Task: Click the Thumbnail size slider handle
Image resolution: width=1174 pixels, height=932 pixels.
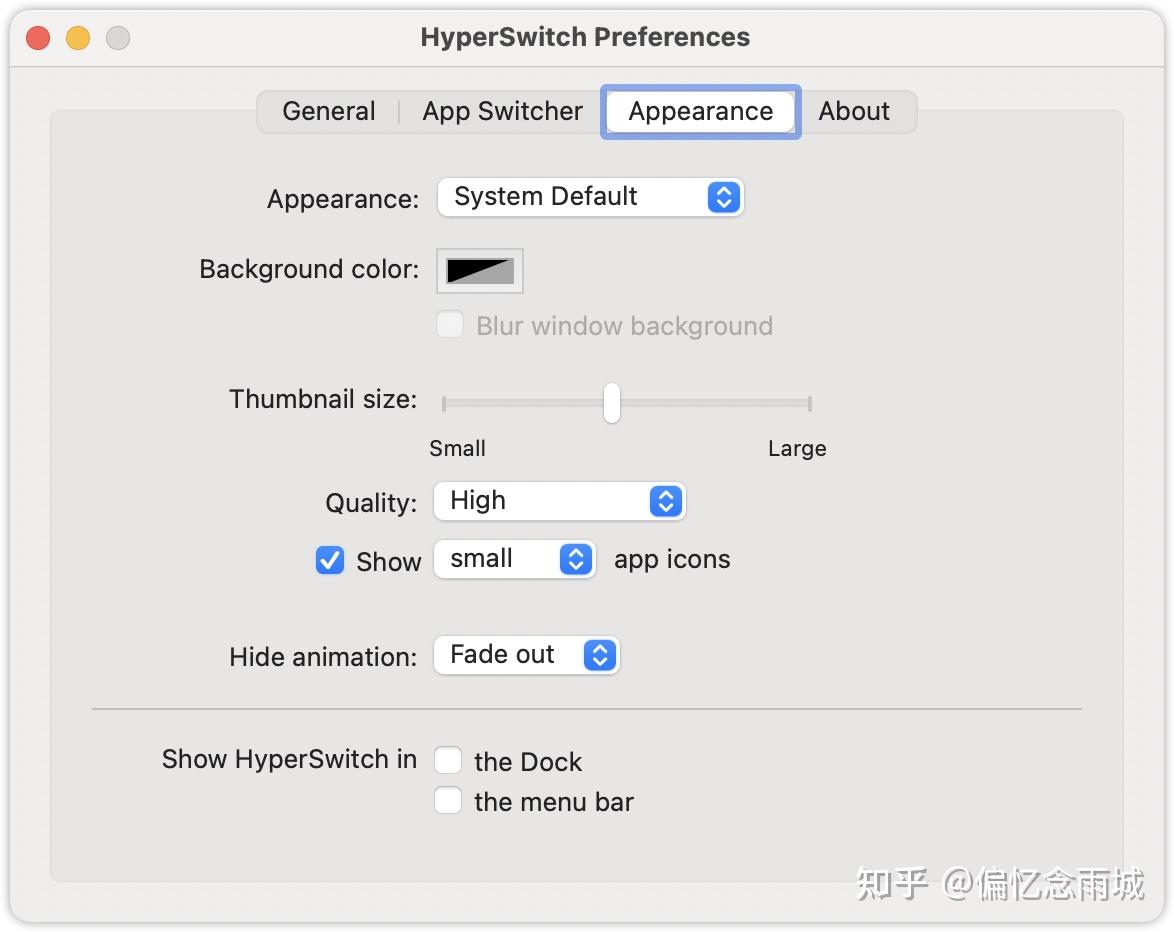Action: (612, 403)
